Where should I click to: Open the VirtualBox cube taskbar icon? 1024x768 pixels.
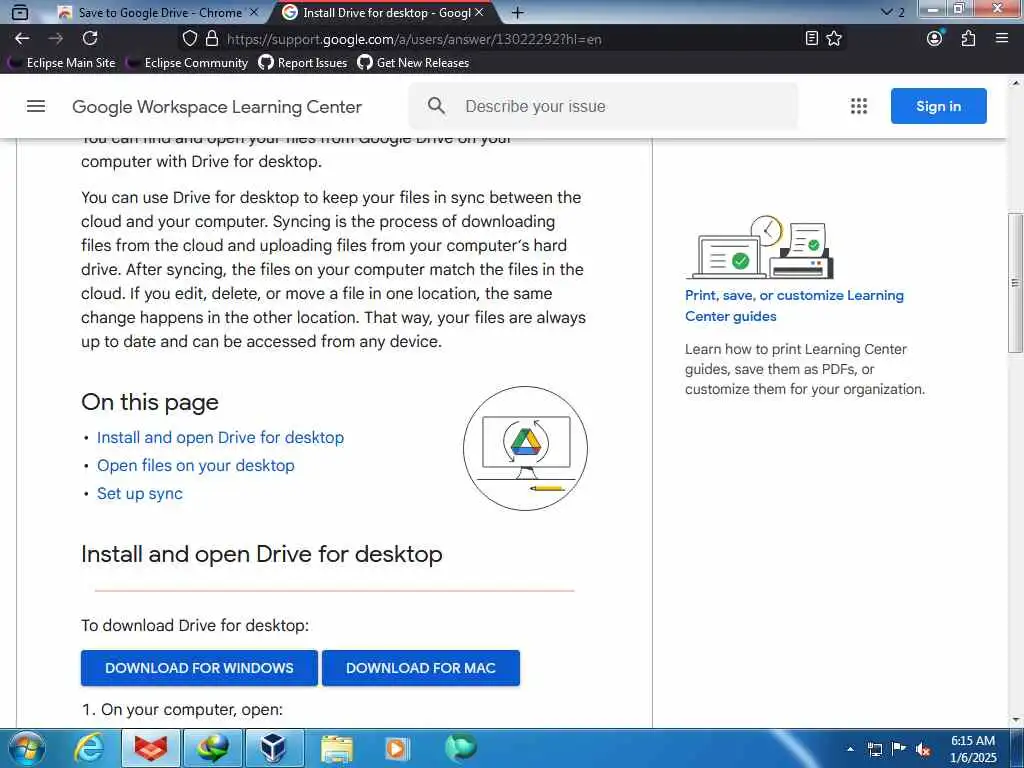click(x=274, y=748)
